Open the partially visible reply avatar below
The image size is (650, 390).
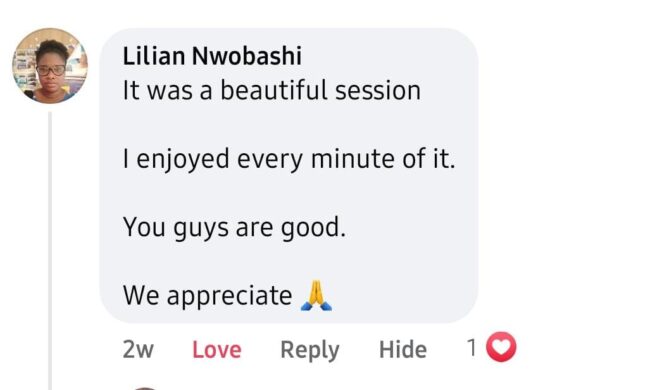tap(145, 388)
